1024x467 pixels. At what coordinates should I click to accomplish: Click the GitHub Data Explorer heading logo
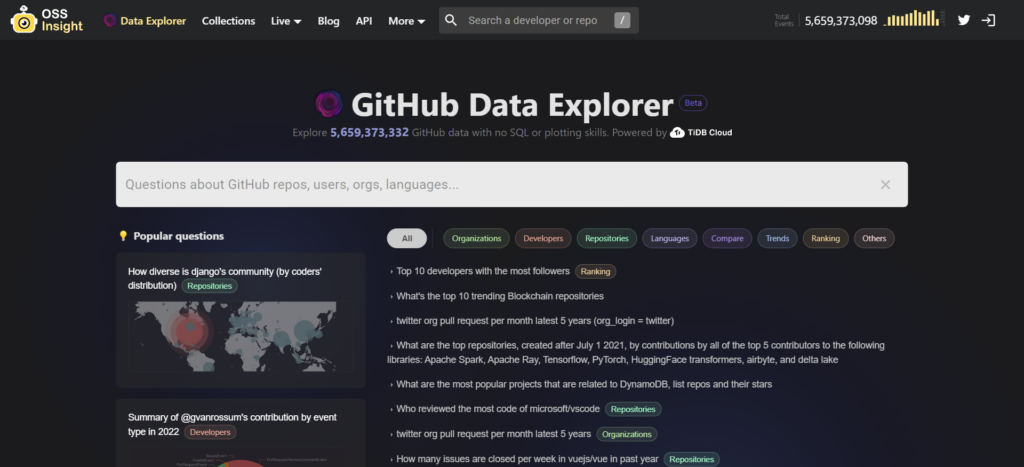329,103
